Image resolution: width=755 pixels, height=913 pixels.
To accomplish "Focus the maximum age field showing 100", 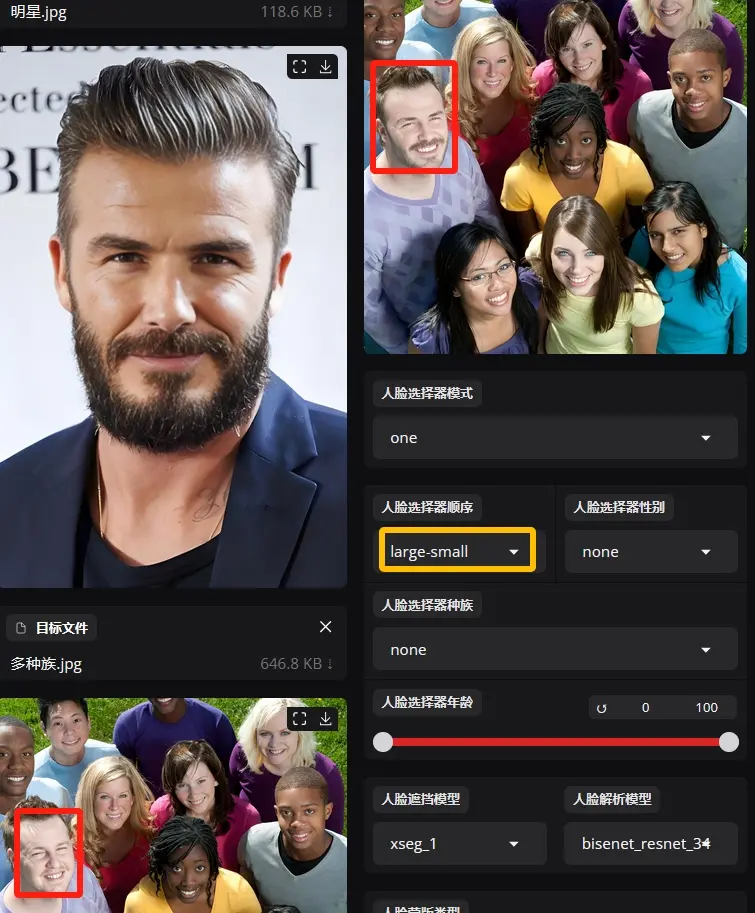I will pyautogui.click(x=706, y=708).
